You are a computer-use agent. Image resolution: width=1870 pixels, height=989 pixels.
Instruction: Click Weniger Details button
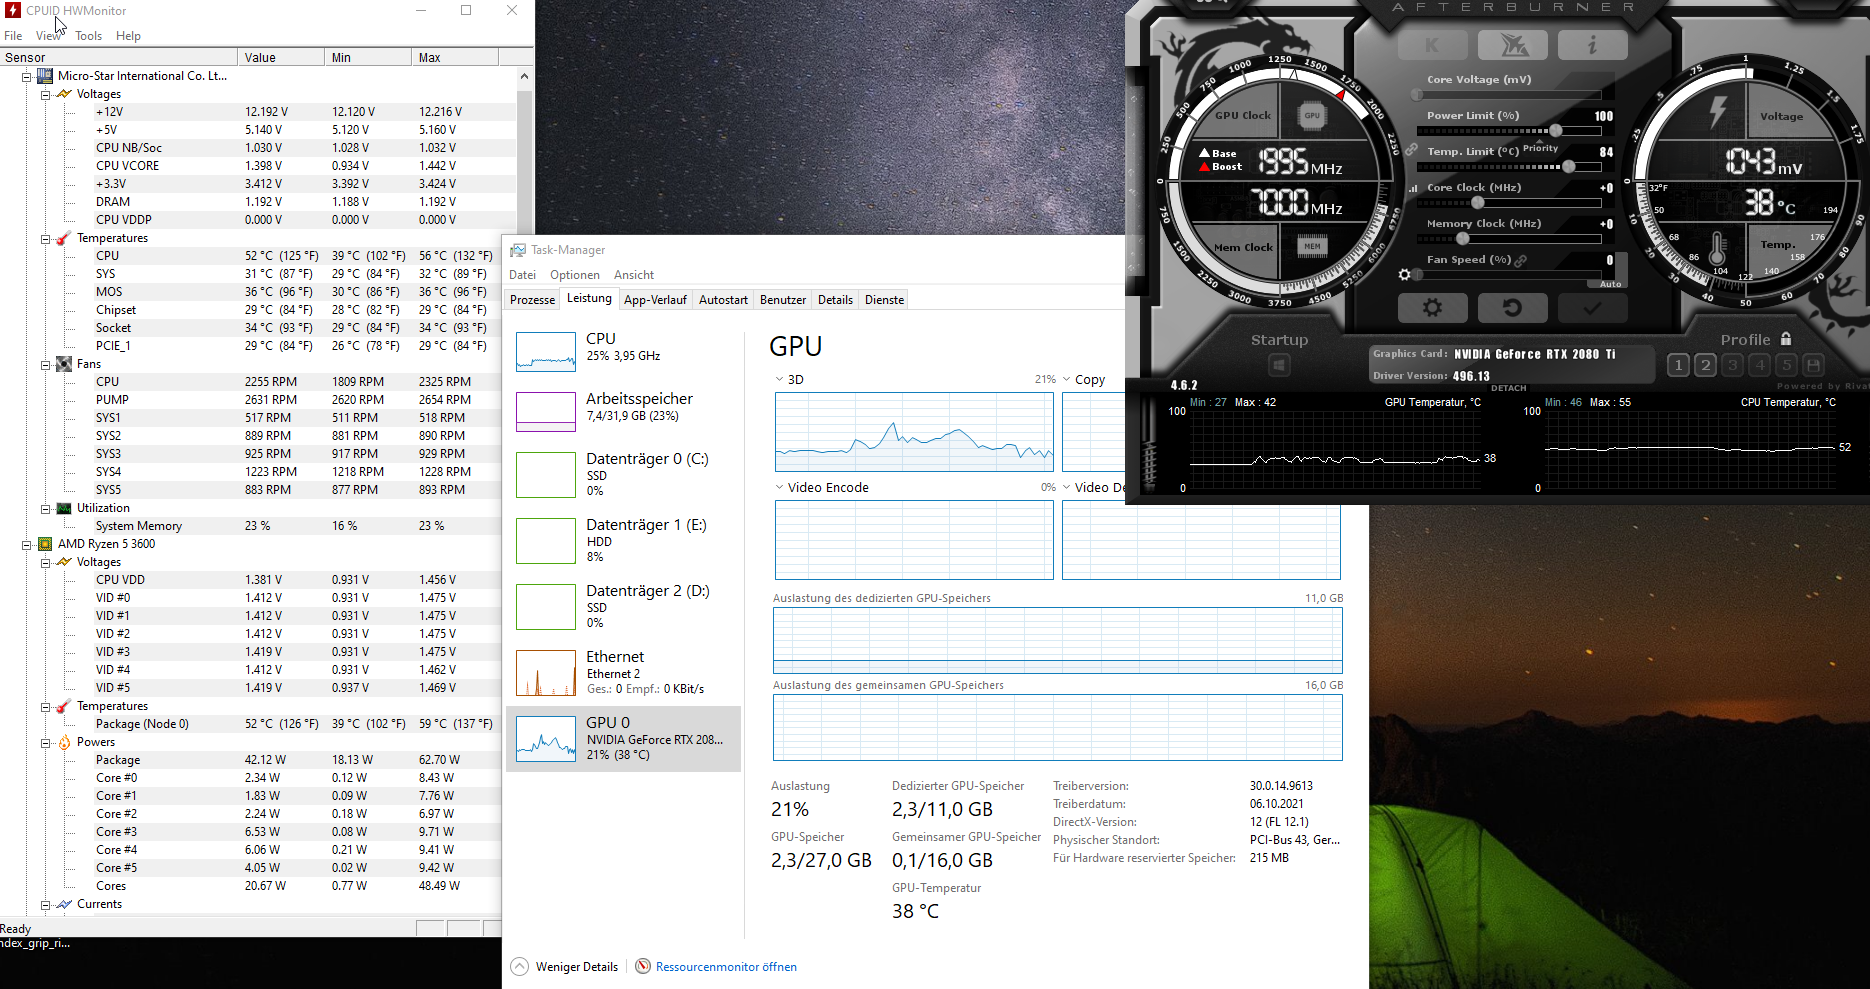point(565,967)
